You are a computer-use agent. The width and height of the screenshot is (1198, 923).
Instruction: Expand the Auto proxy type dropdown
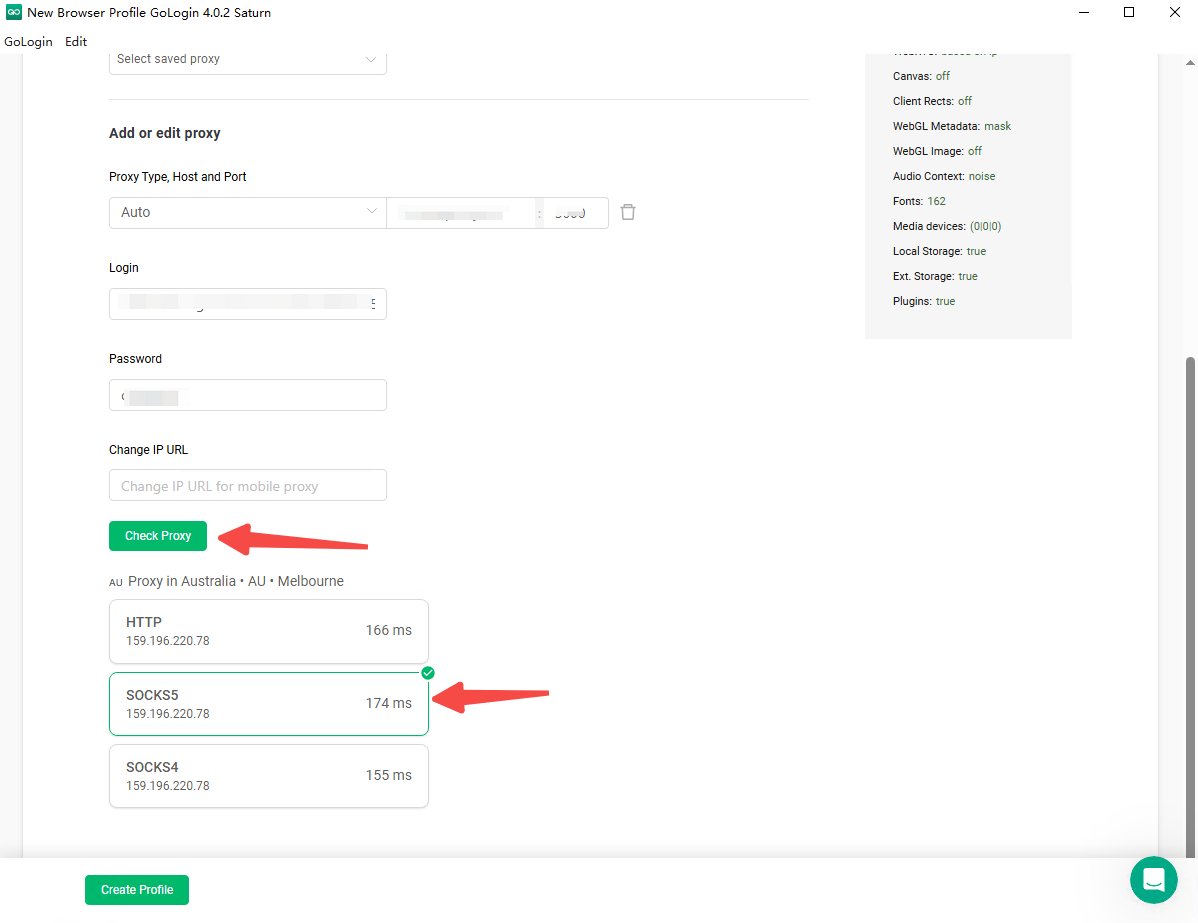(x=247, y=212)
